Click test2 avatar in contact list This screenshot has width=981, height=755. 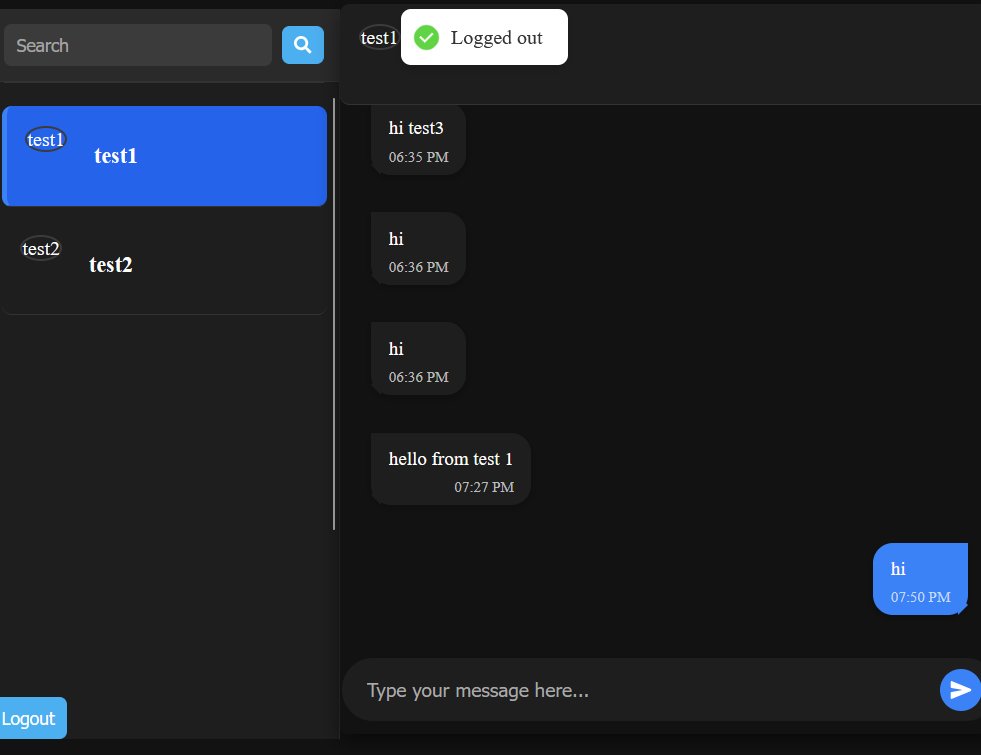click(41, 248)
